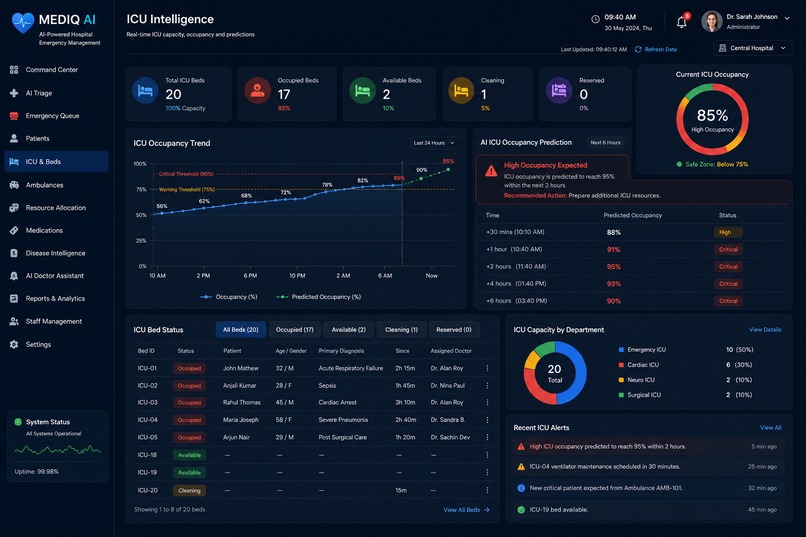Click patient name John Mathew

(x=241, y=368)
